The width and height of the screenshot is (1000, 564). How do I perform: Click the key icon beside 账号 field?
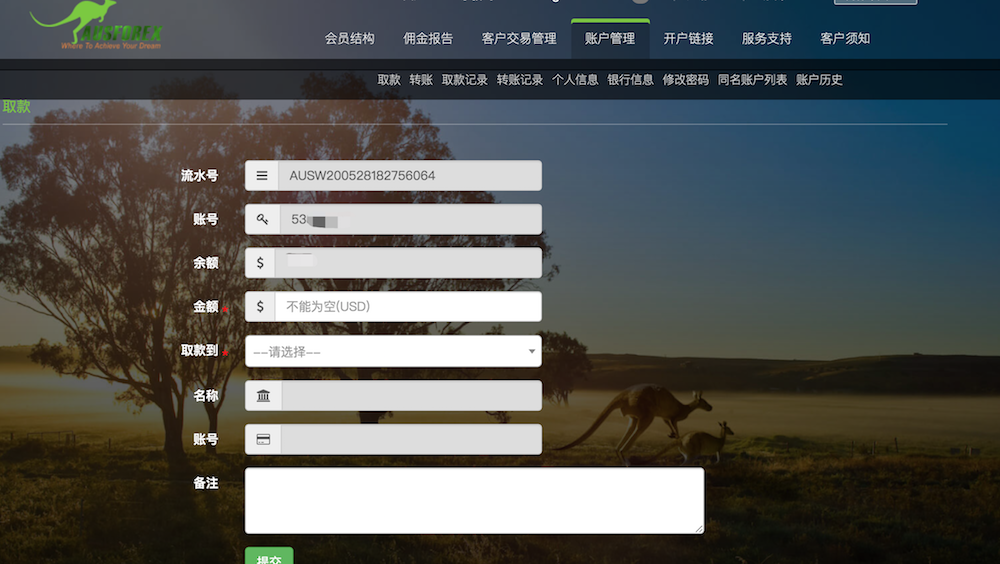pyautogui.click(x=262, y=220)
